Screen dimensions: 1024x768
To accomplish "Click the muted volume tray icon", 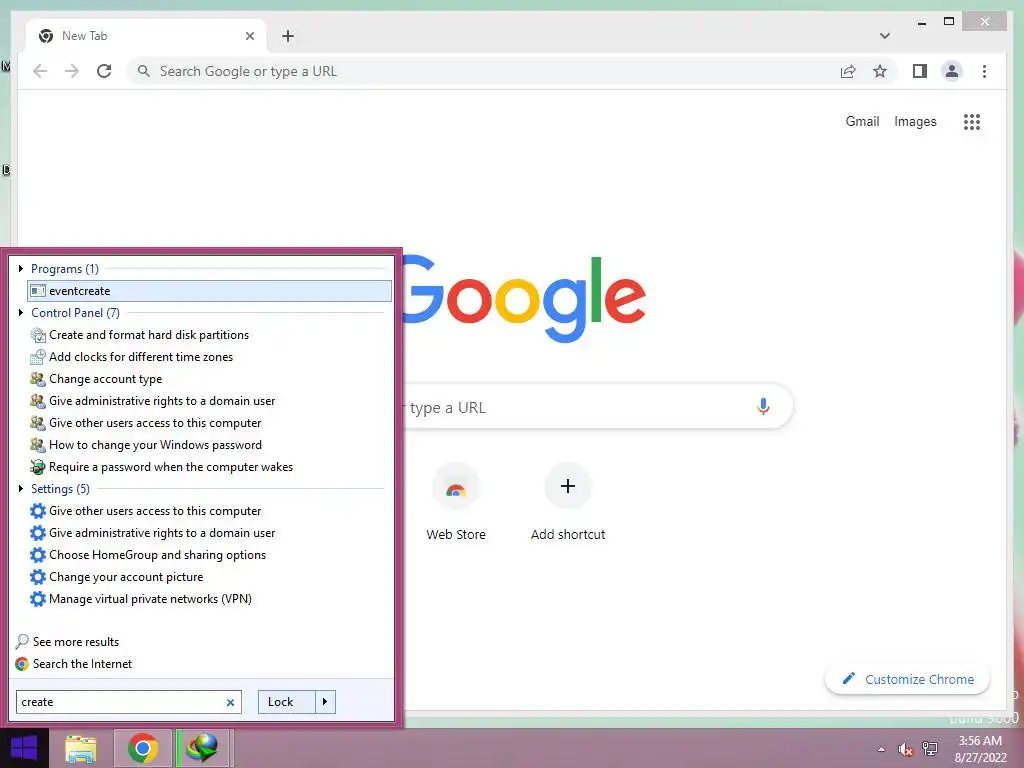I will pos(905,749).
